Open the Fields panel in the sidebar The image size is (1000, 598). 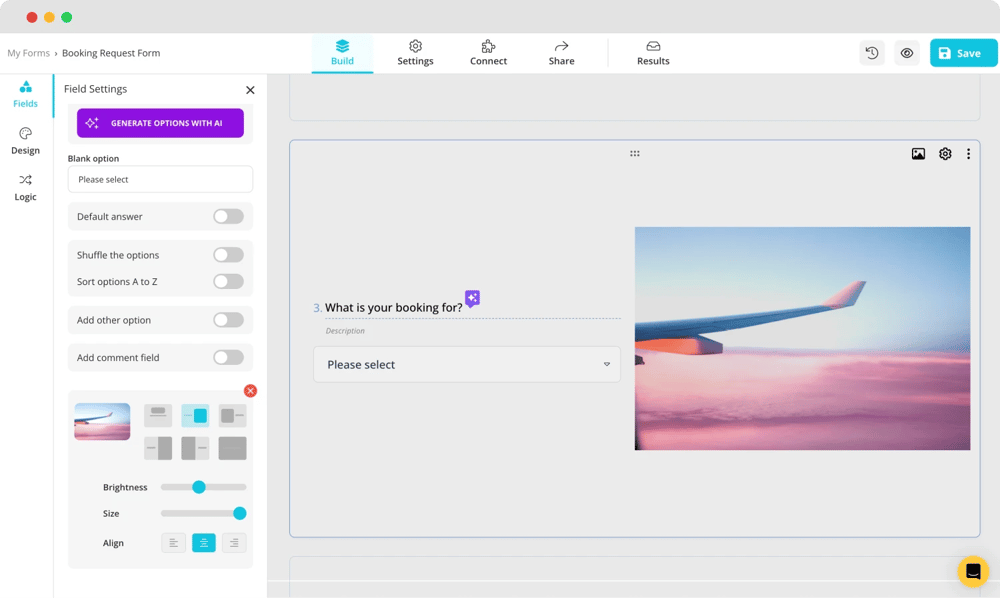[x=25, y=93]
